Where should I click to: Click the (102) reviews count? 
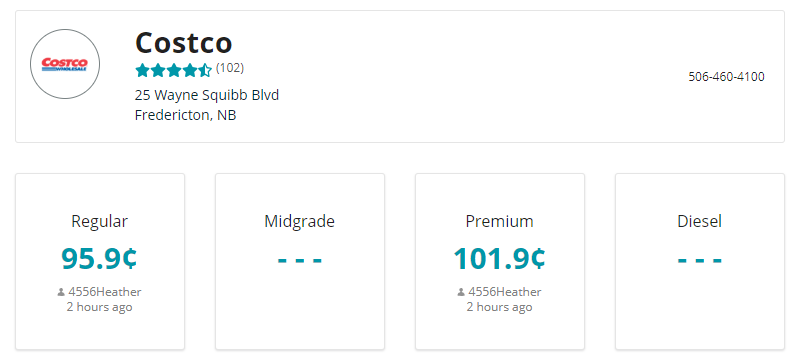230,68
